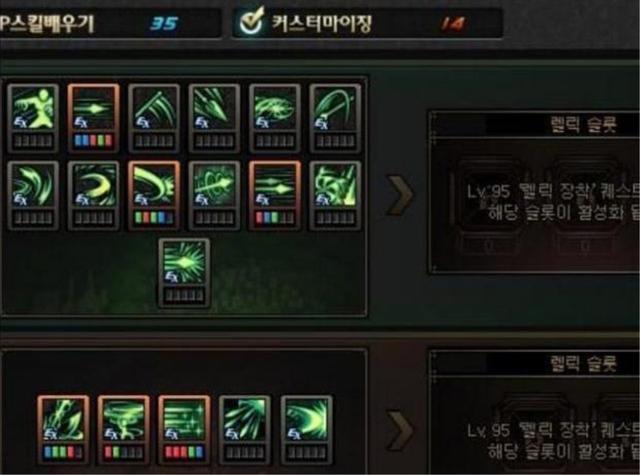Click the upper 렐릭 슬롯 header
This screenshot has width=640, height=475.
[x=583, y=124]
